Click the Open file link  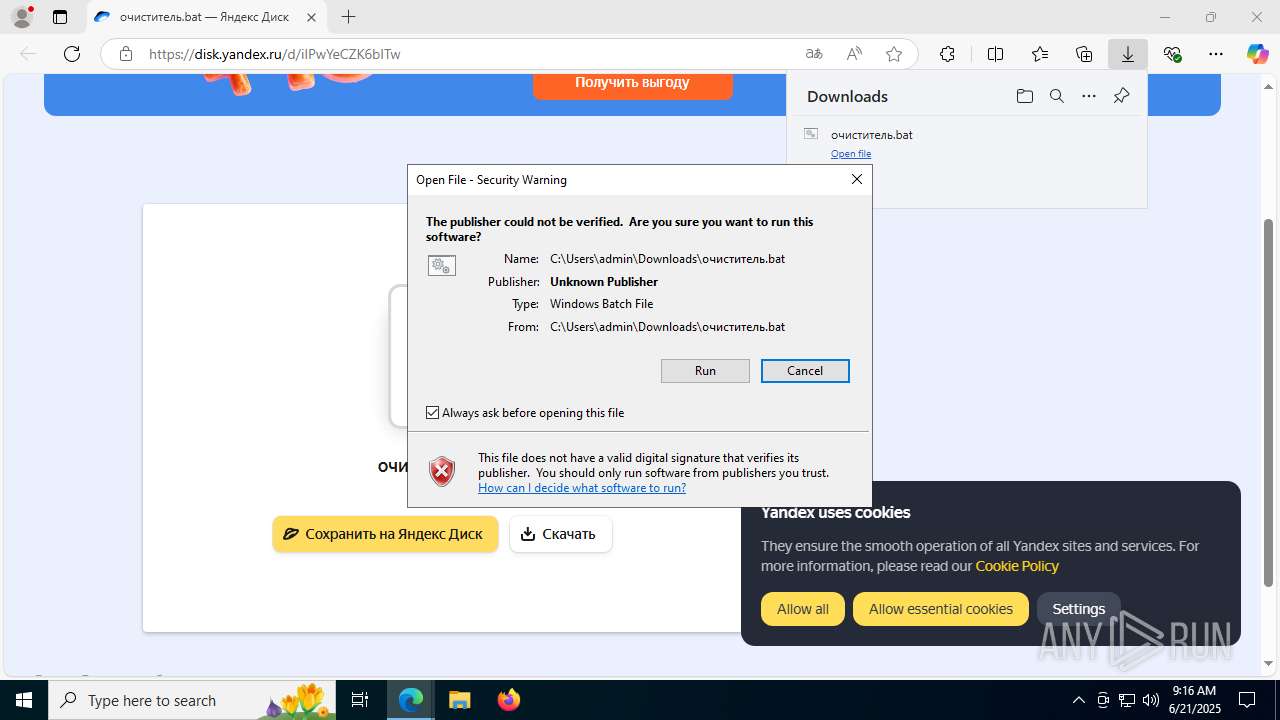click(x=851, y=154)
